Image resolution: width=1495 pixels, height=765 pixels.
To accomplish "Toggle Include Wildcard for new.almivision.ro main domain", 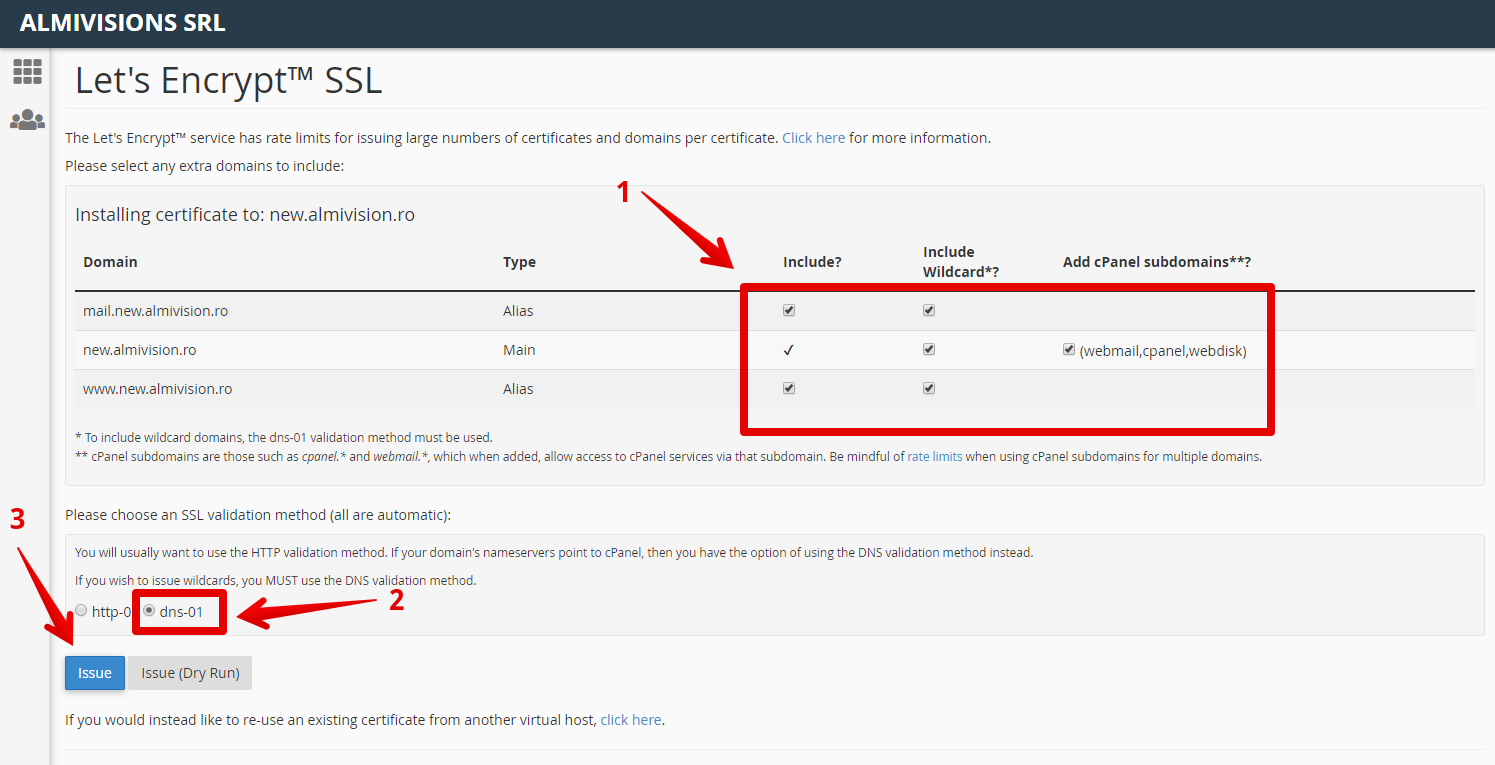I will point(929,350).
